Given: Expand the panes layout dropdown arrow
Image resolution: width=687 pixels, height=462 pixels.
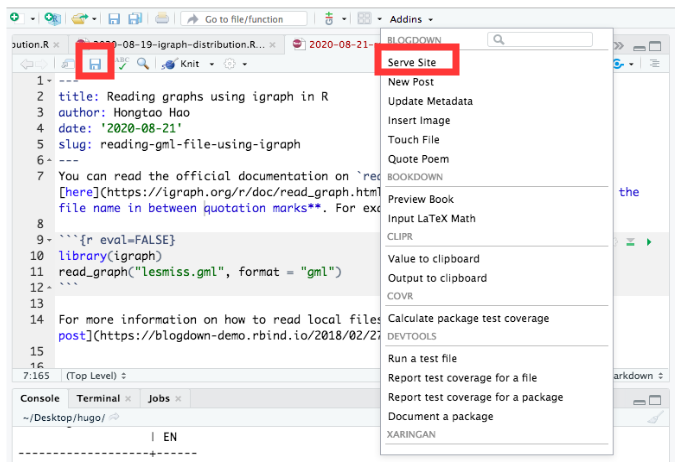Looking at the screenshot, I should click(x=379, y=19).
